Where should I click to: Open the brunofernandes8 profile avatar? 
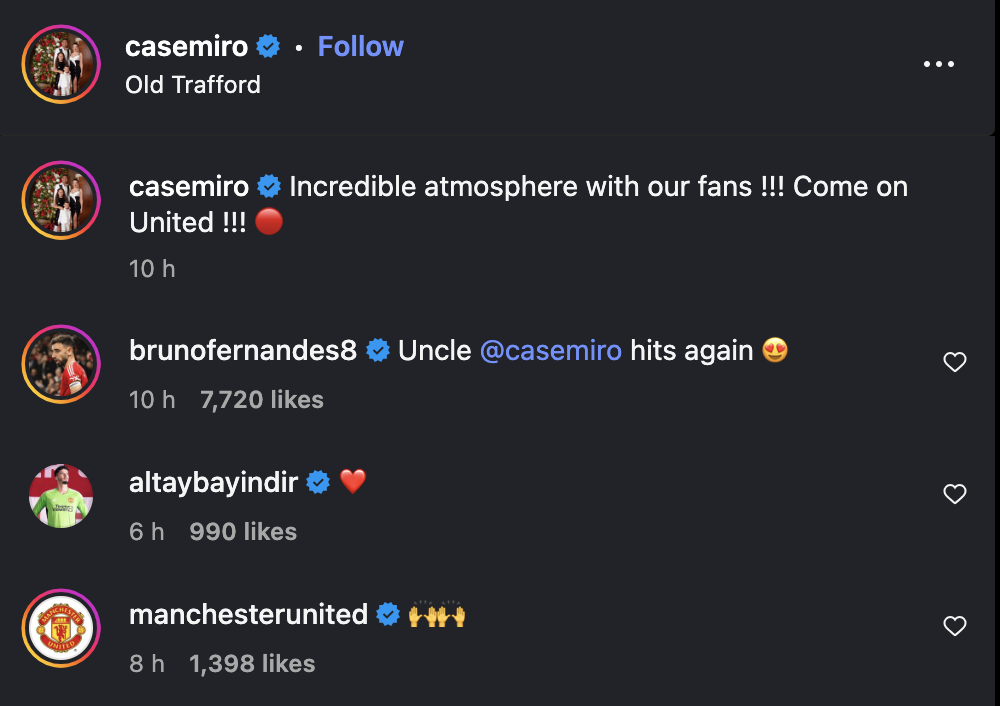click(61, 362)
